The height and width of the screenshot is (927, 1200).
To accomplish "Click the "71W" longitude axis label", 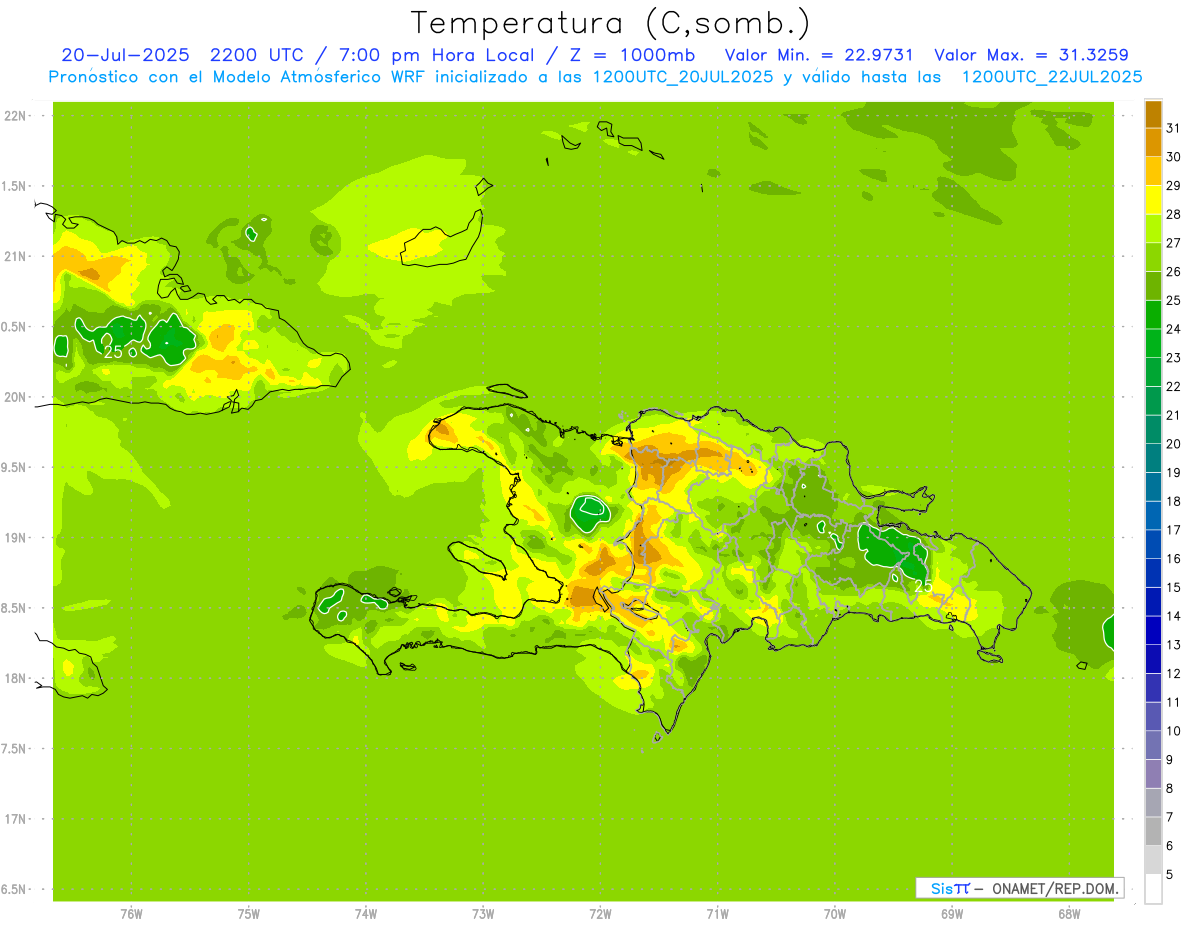I will pos(717,913).
